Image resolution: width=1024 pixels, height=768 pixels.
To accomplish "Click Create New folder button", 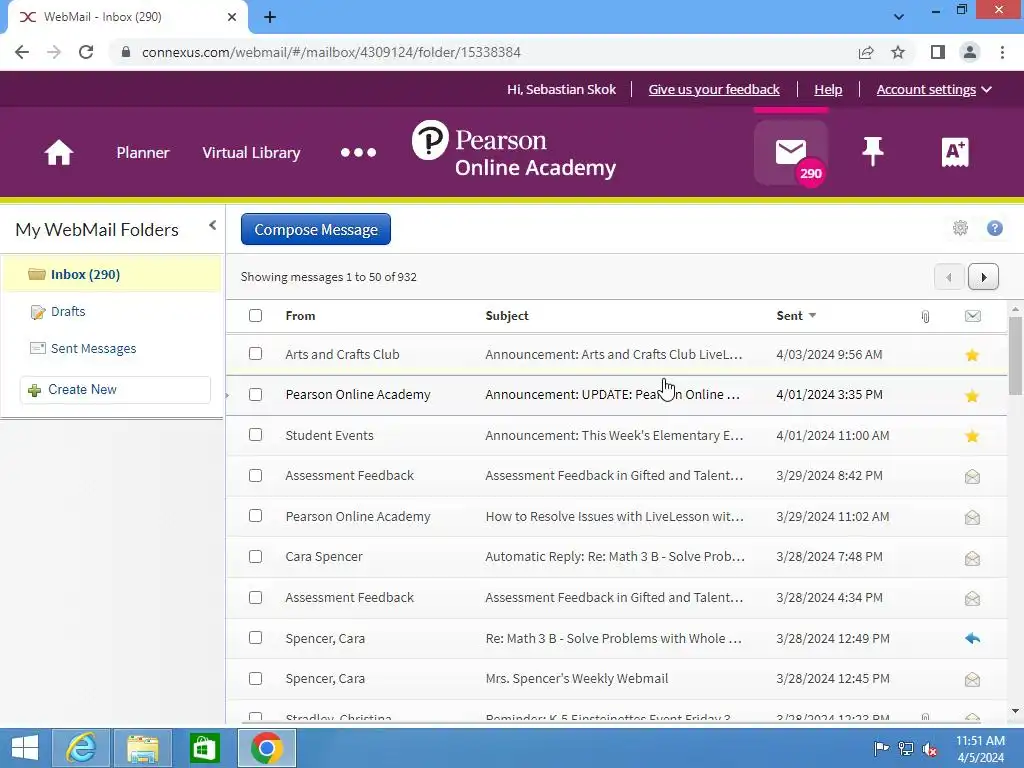I will tap(115, 390).
